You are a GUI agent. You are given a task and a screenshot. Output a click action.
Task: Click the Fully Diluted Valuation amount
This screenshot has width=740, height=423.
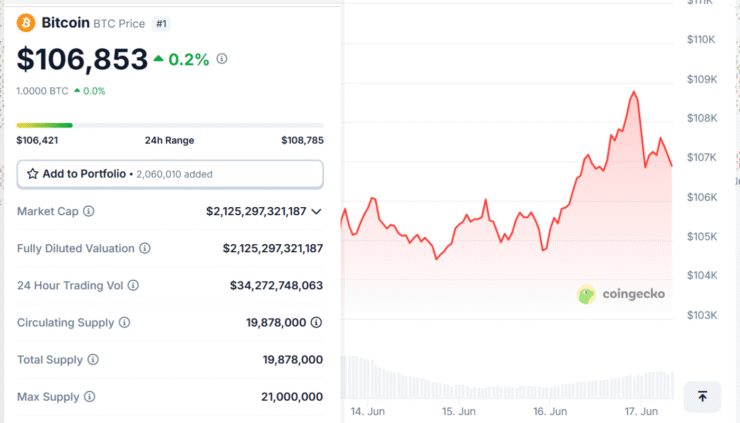273,248
